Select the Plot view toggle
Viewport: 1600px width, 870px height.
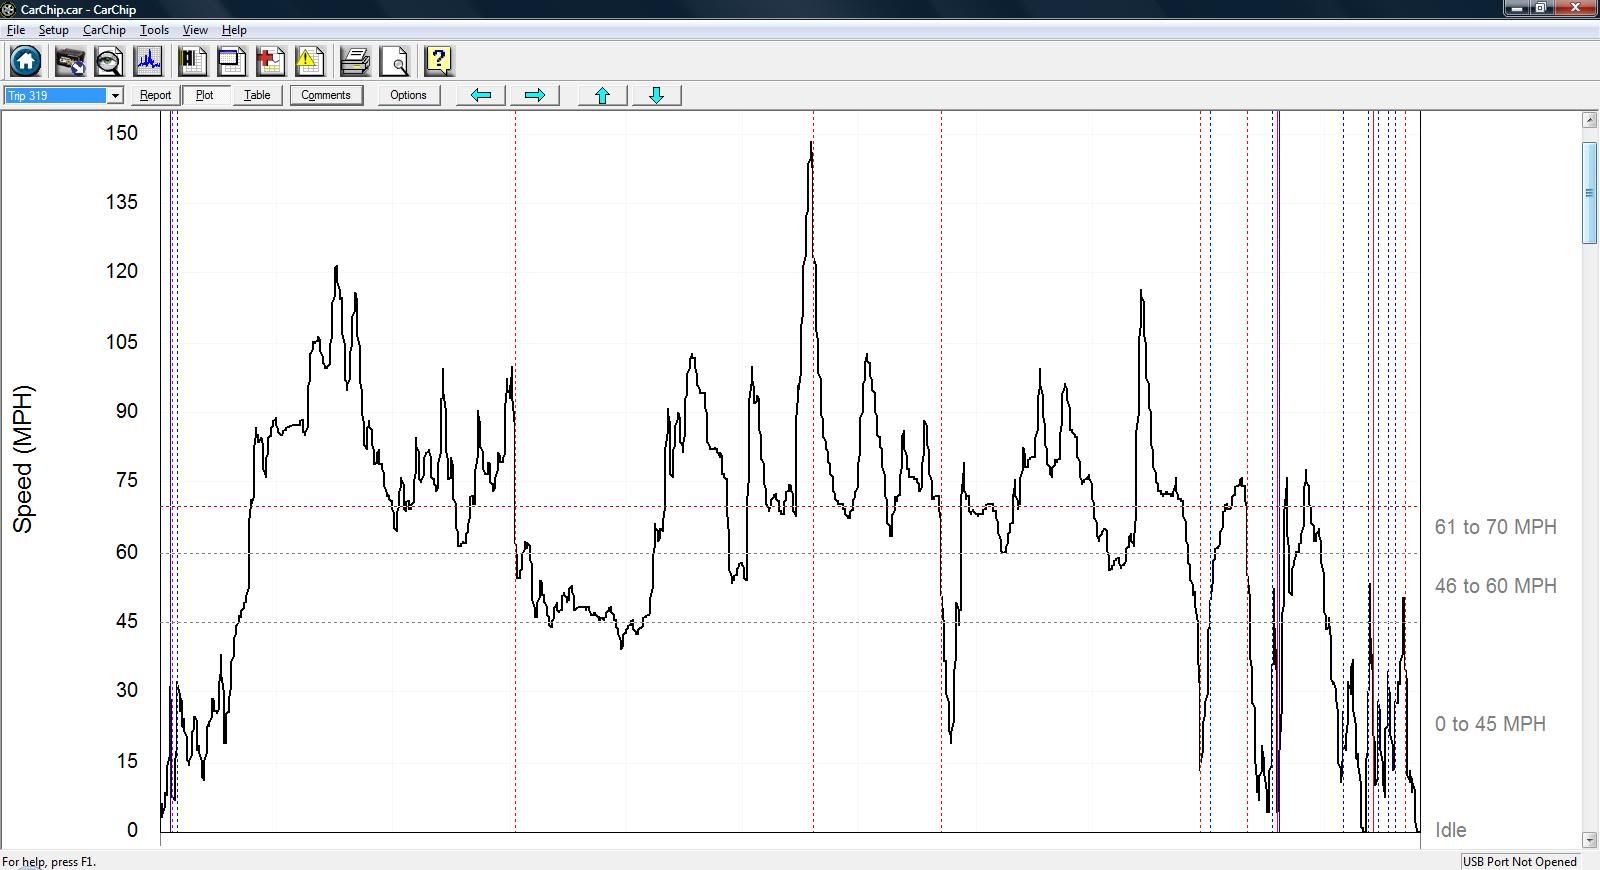[x=205, y=95]
